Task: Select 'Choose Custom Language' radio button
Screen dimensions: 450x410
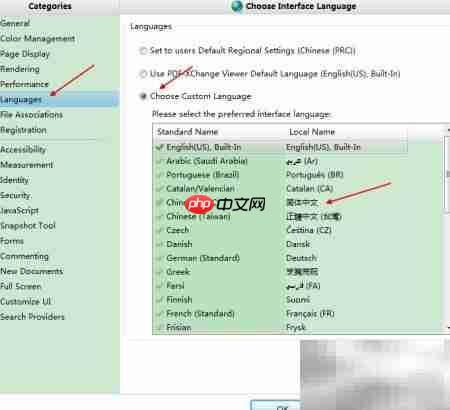Action: [143, 96]
